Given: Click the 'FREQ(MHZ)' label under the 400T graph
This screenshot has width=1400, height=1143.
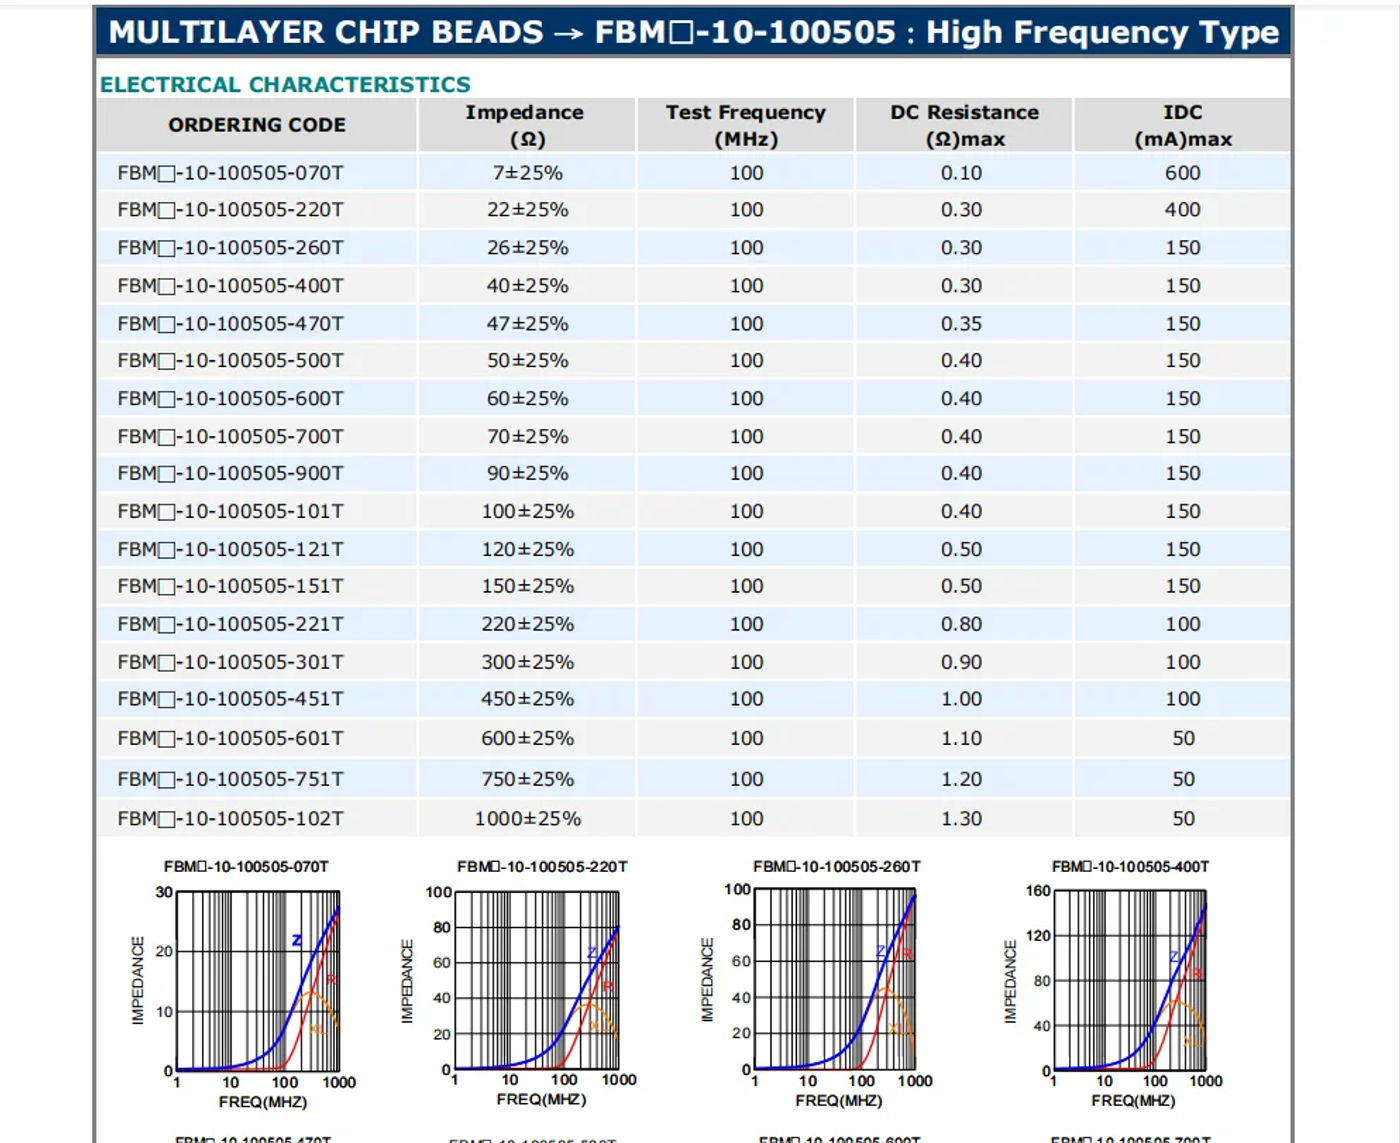Looking at the screenshot, I should pyautogui.click(x=1133, y=1101).
